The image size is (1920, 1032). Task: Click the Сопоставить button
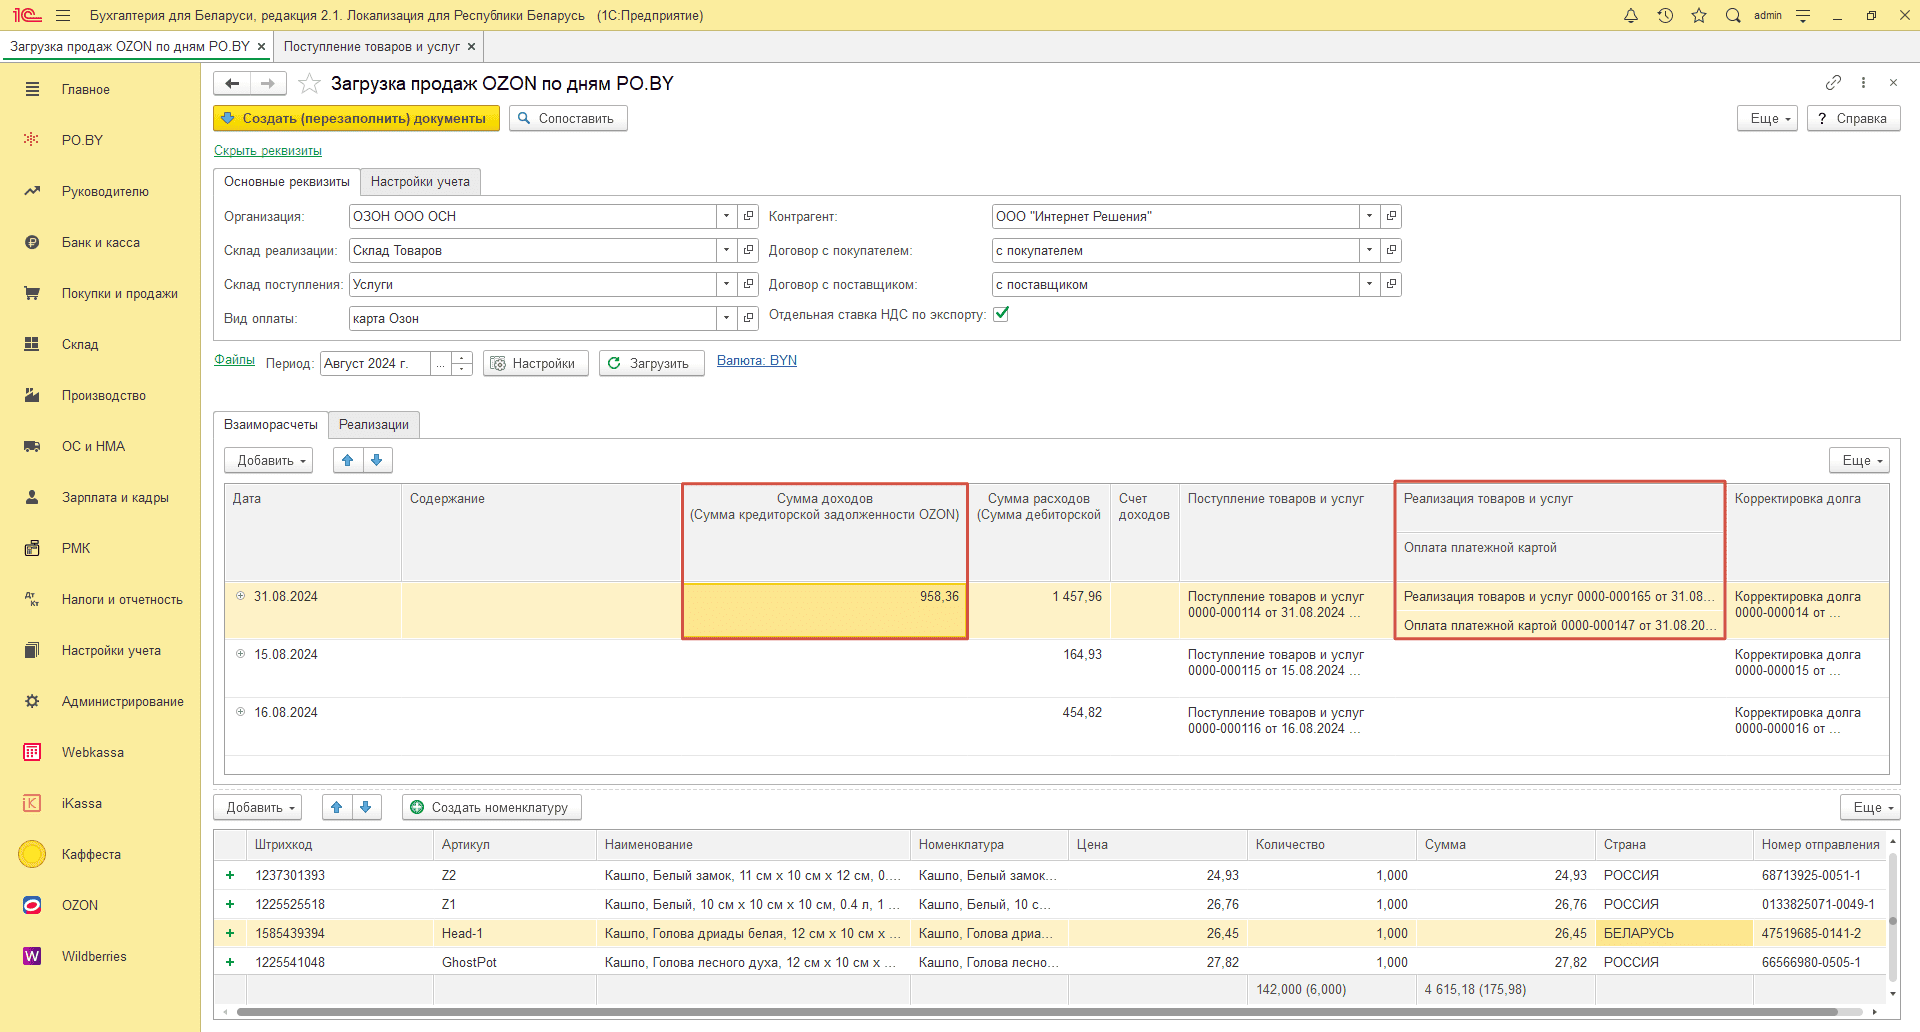(x=568, y=118)
